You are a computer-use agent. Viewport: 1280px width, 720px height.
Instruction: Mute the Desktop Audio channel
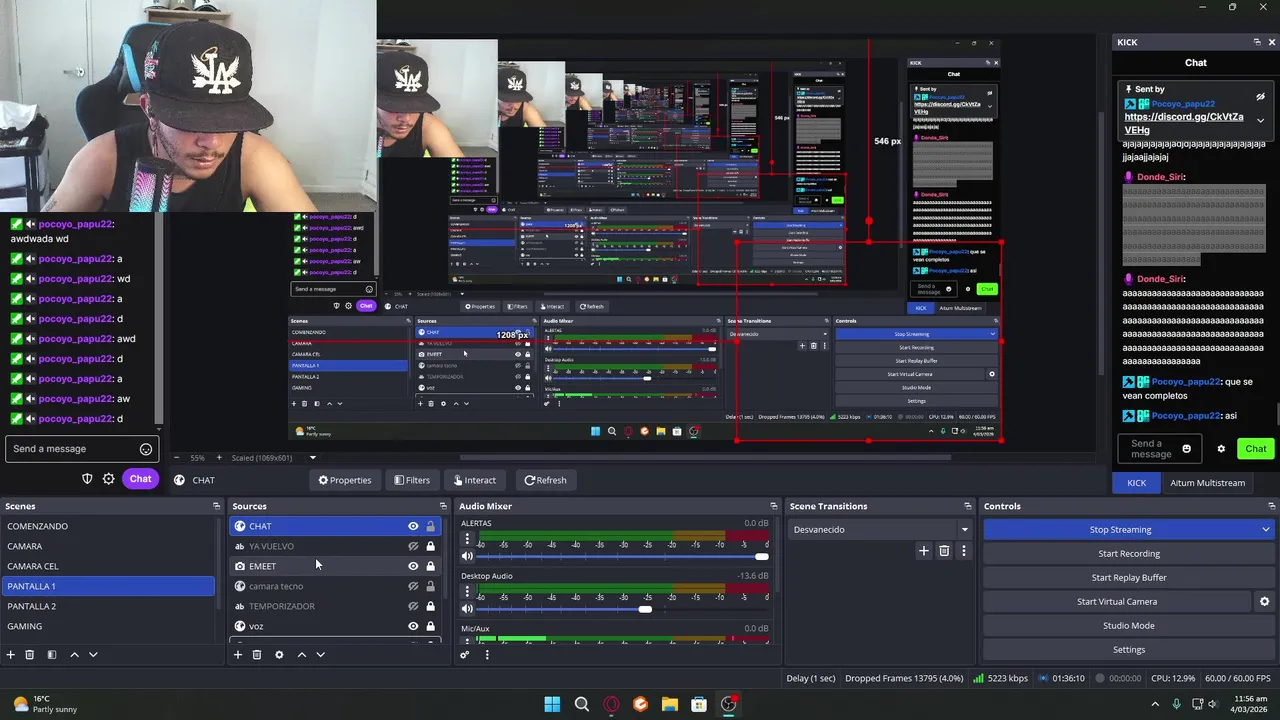[467, 608]
